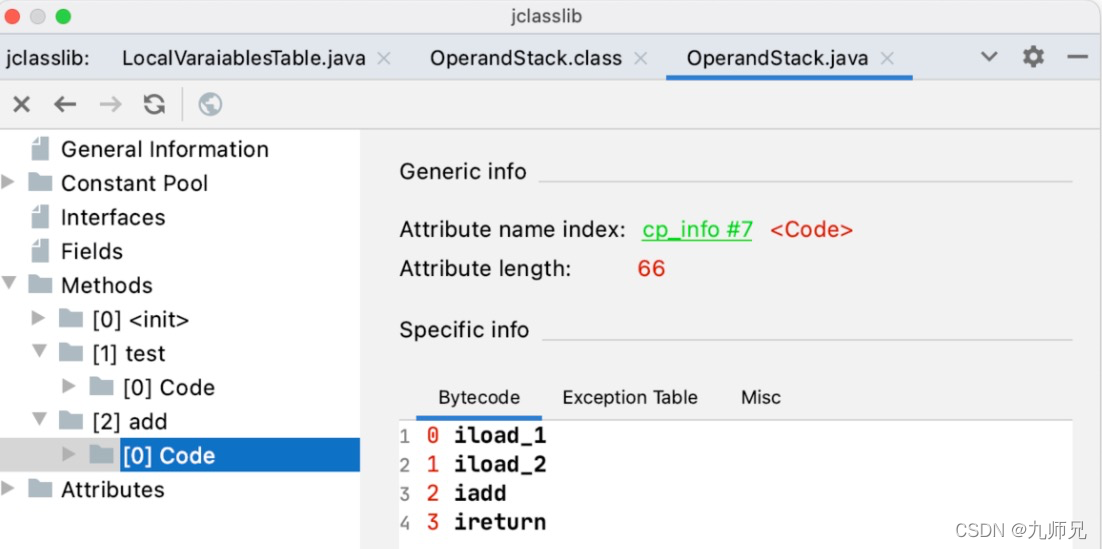Switch to the OperandStack.class tab

(526, 58)
